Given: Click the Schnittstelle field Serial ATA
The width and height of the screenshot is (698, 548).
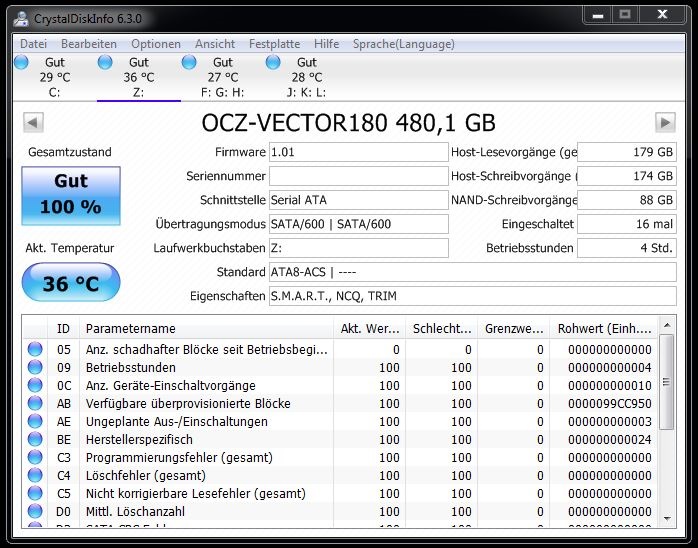Looking at the screenshot, I should tap(358, 200).
